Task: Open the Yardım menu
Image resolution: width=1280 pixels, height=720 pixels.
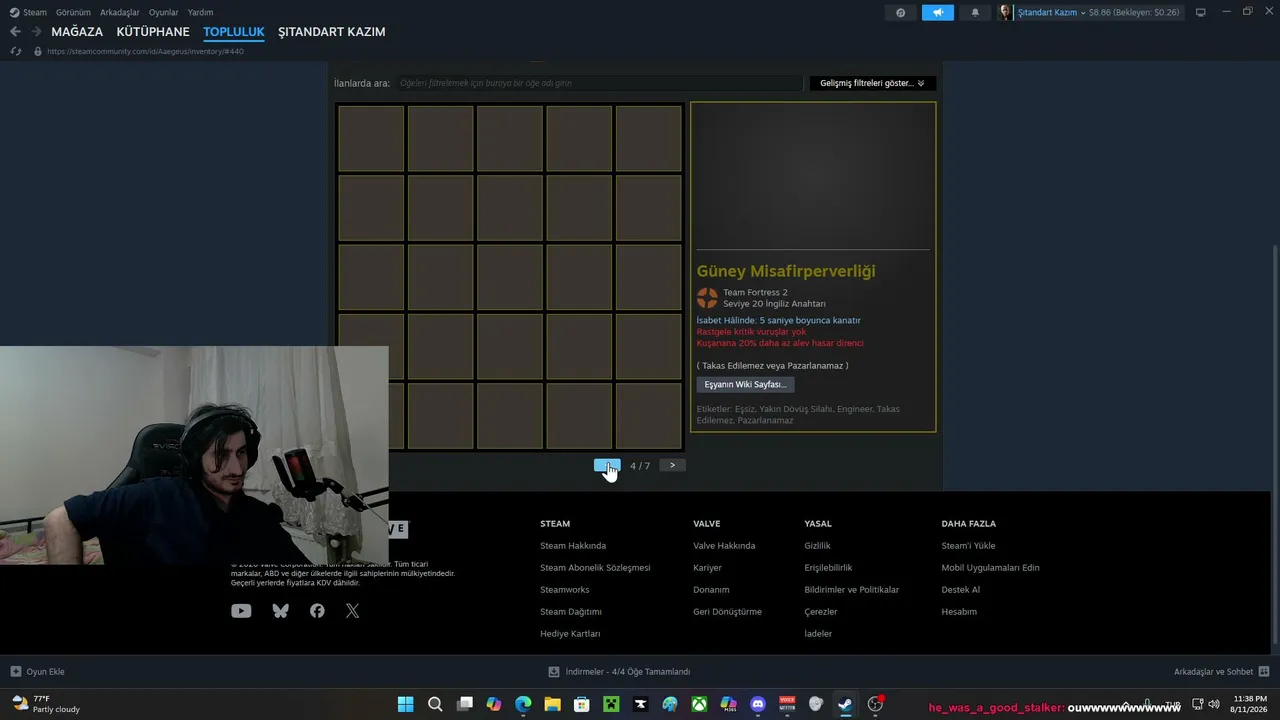Action: (200, 13)
